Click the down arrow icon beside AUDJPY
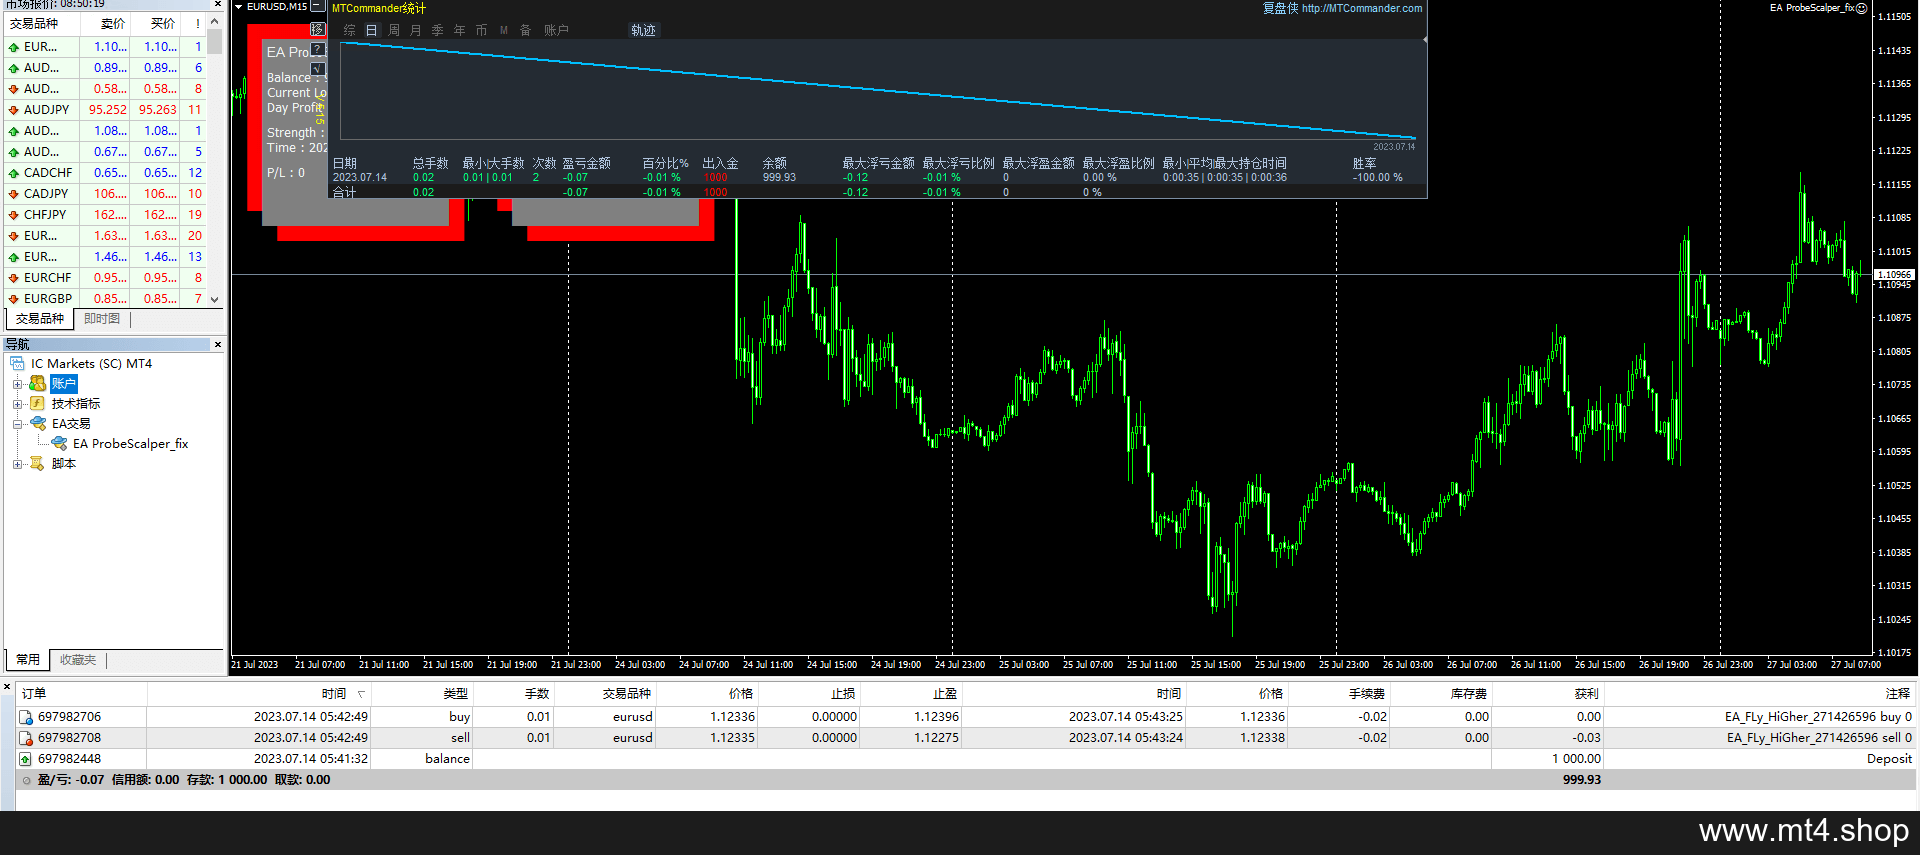1920x855 pixels. click(x=14, y=110)
